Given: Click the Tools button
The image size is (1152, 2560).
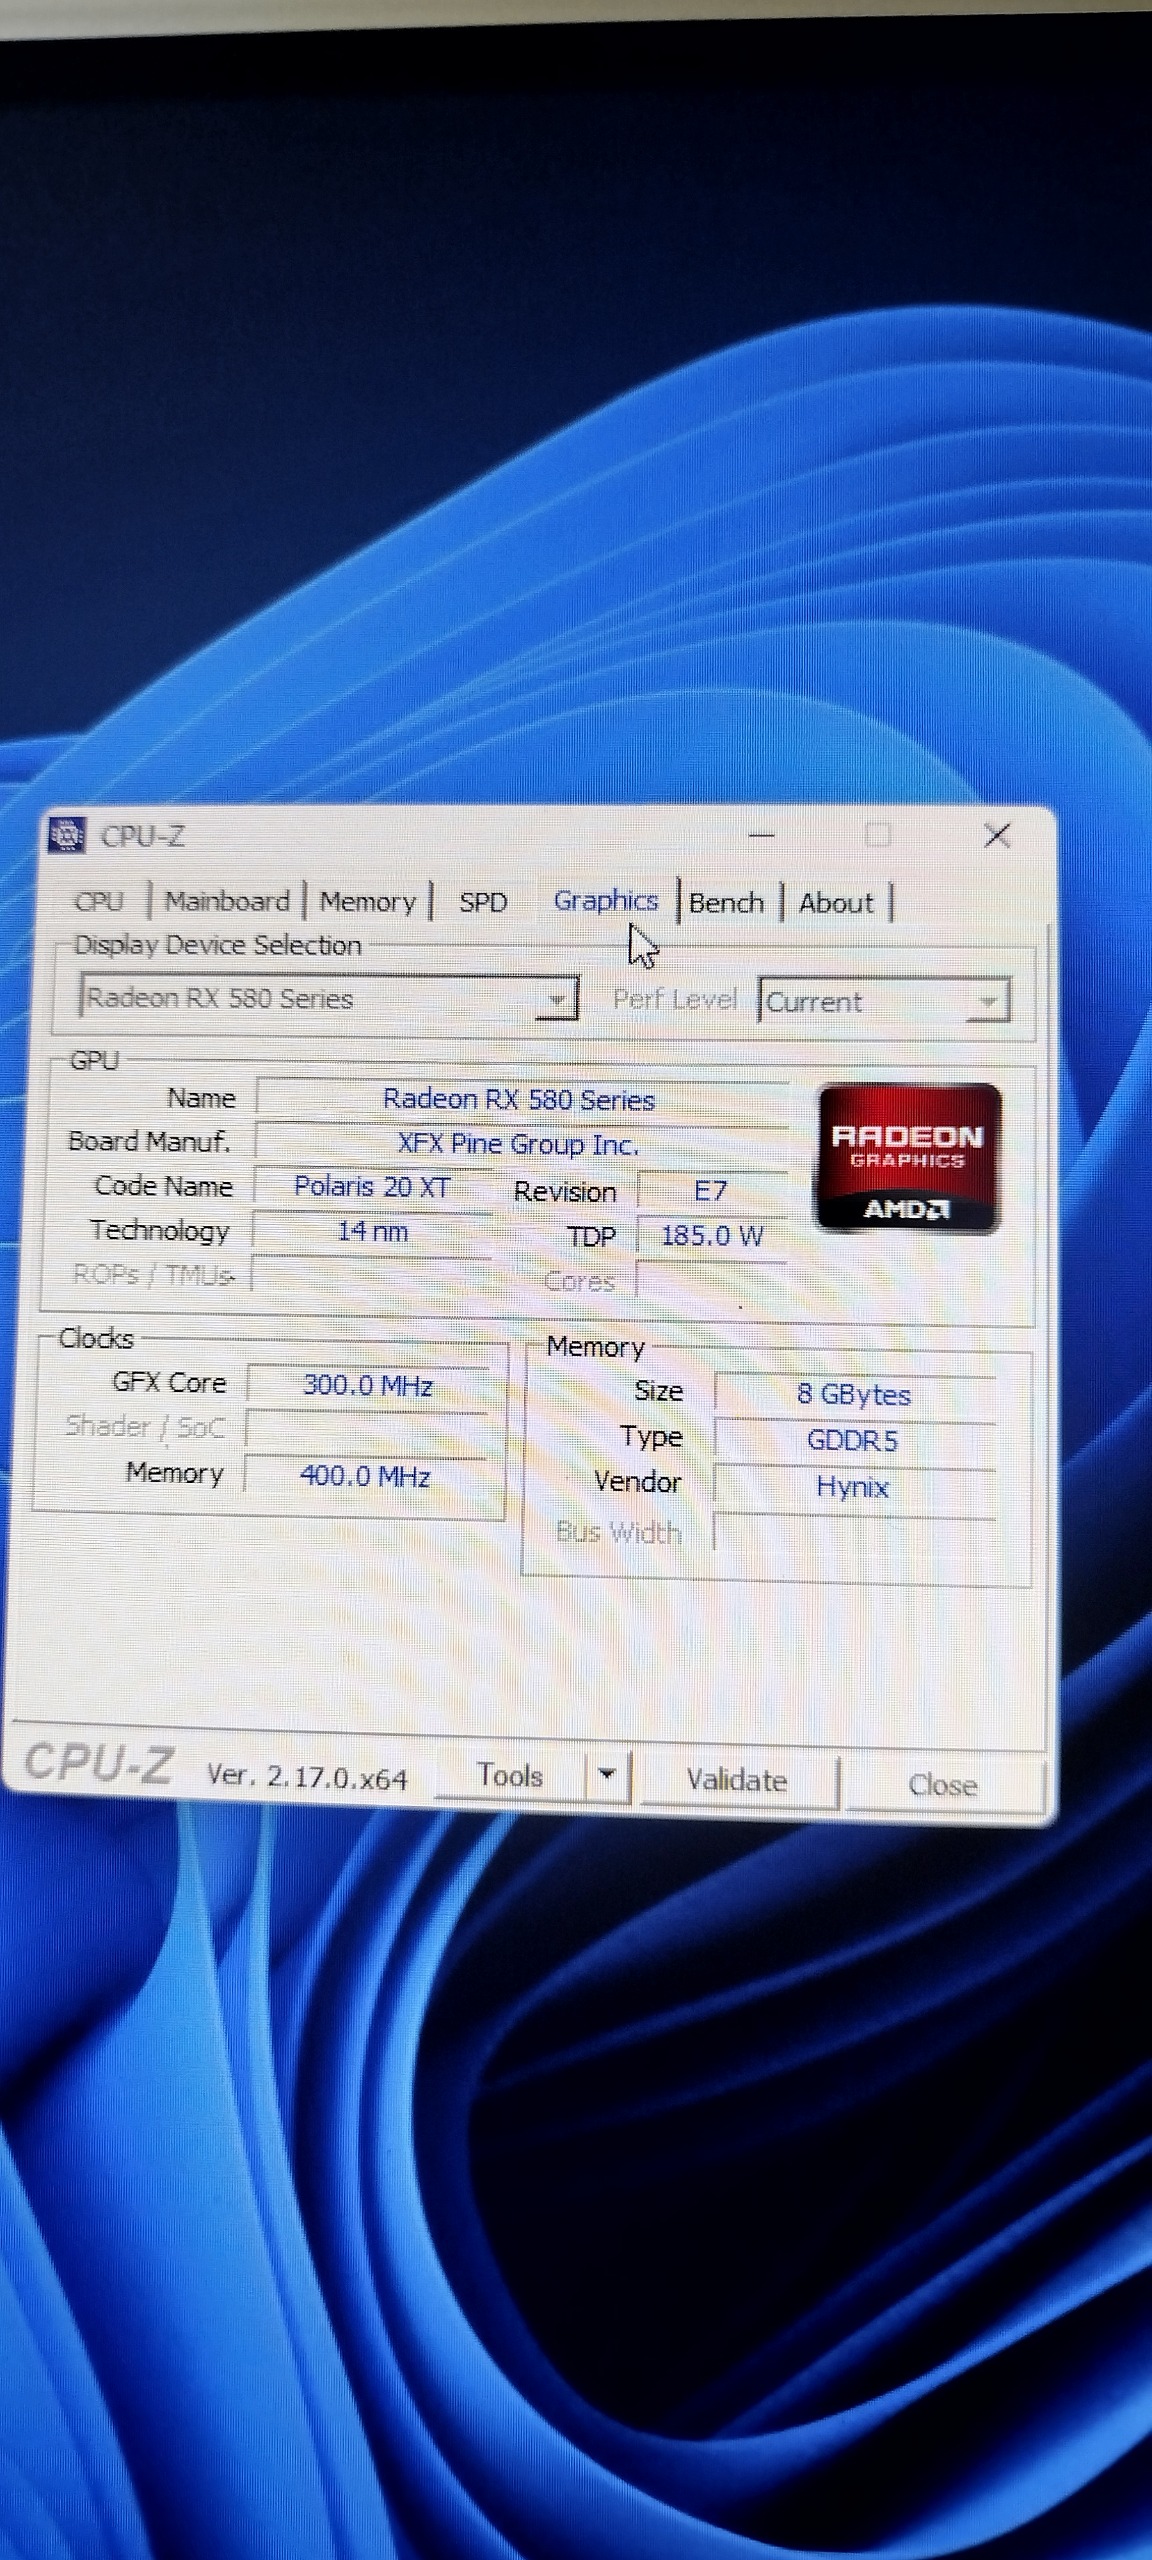Looking at the screenshot, I should (x=511, y=1776).
